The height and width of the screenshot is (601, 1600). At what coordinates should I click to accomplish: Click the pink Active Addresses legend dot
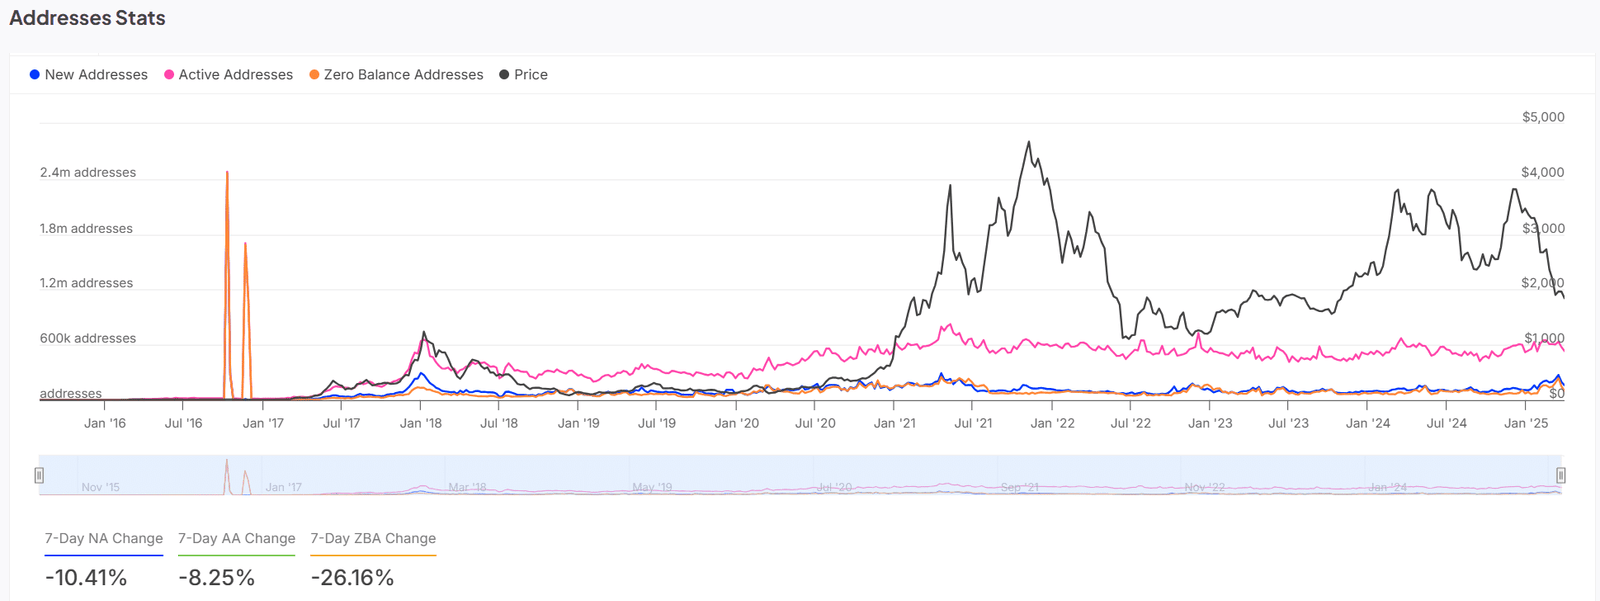(x=169, y=75)
